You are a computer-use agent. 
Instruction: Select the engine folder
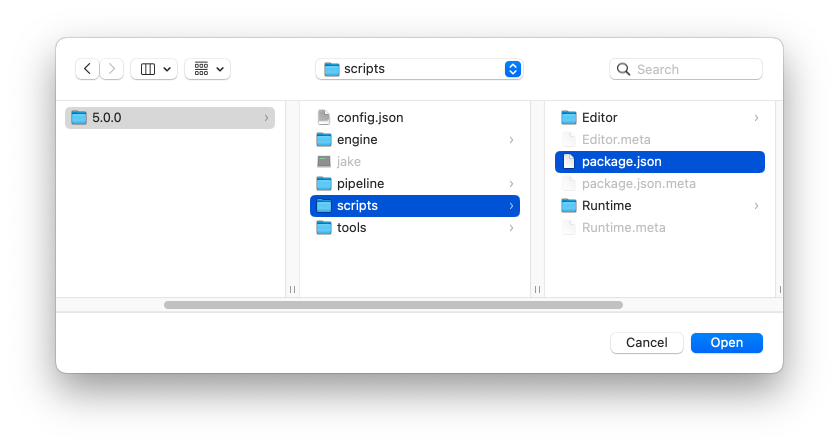tap(415, 140)
